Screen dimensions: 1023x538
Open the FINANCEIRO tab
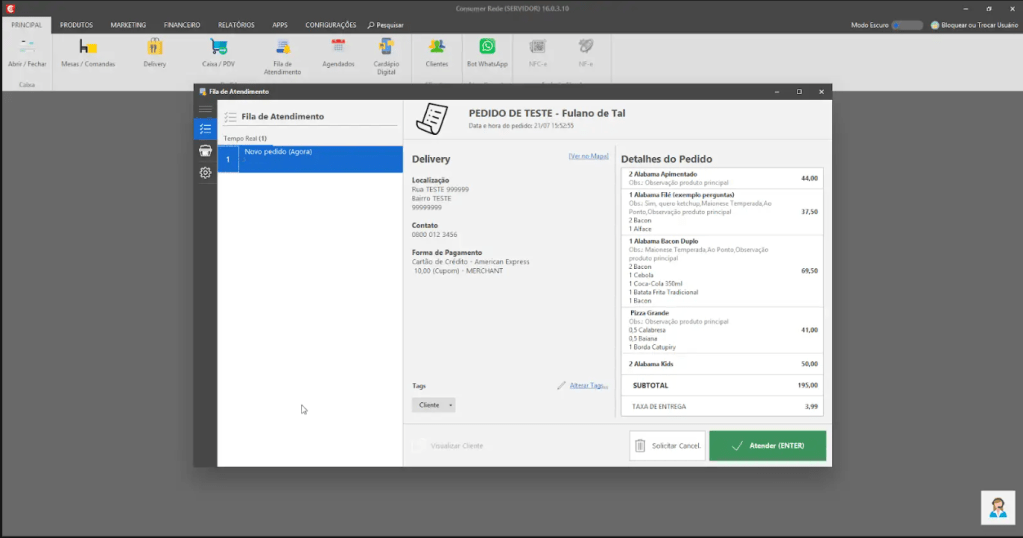coord(182,25)
